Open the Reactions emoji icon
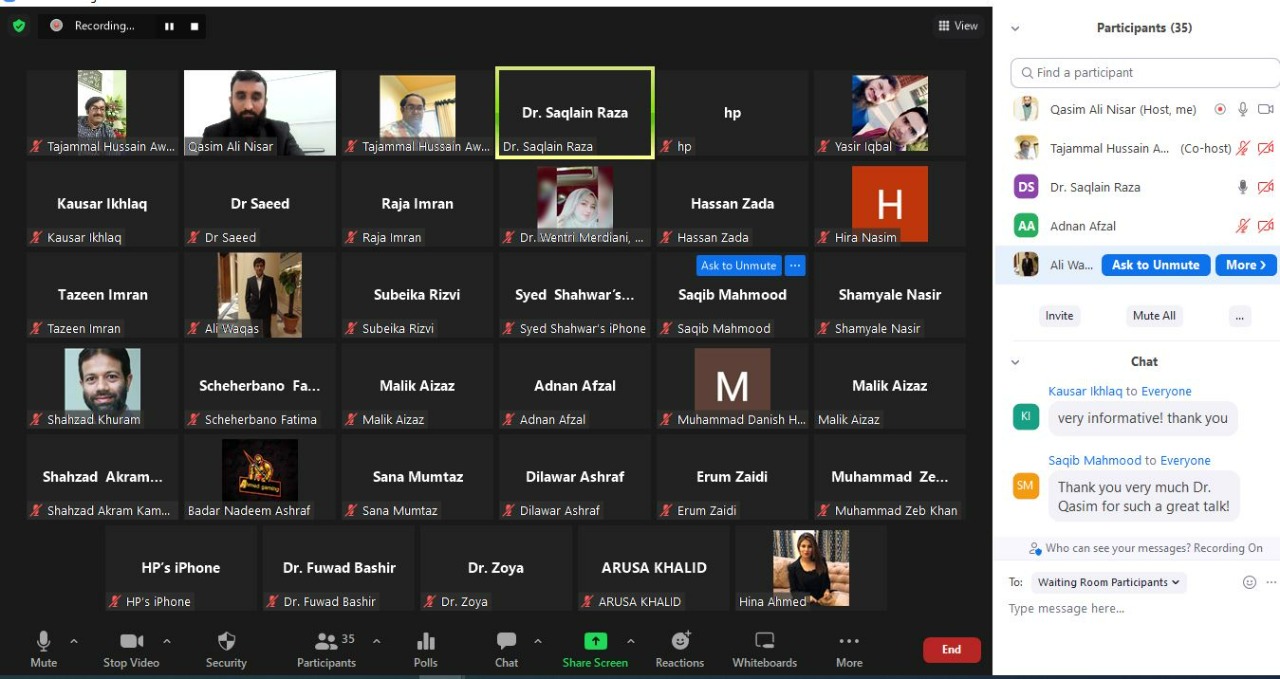 680,642
